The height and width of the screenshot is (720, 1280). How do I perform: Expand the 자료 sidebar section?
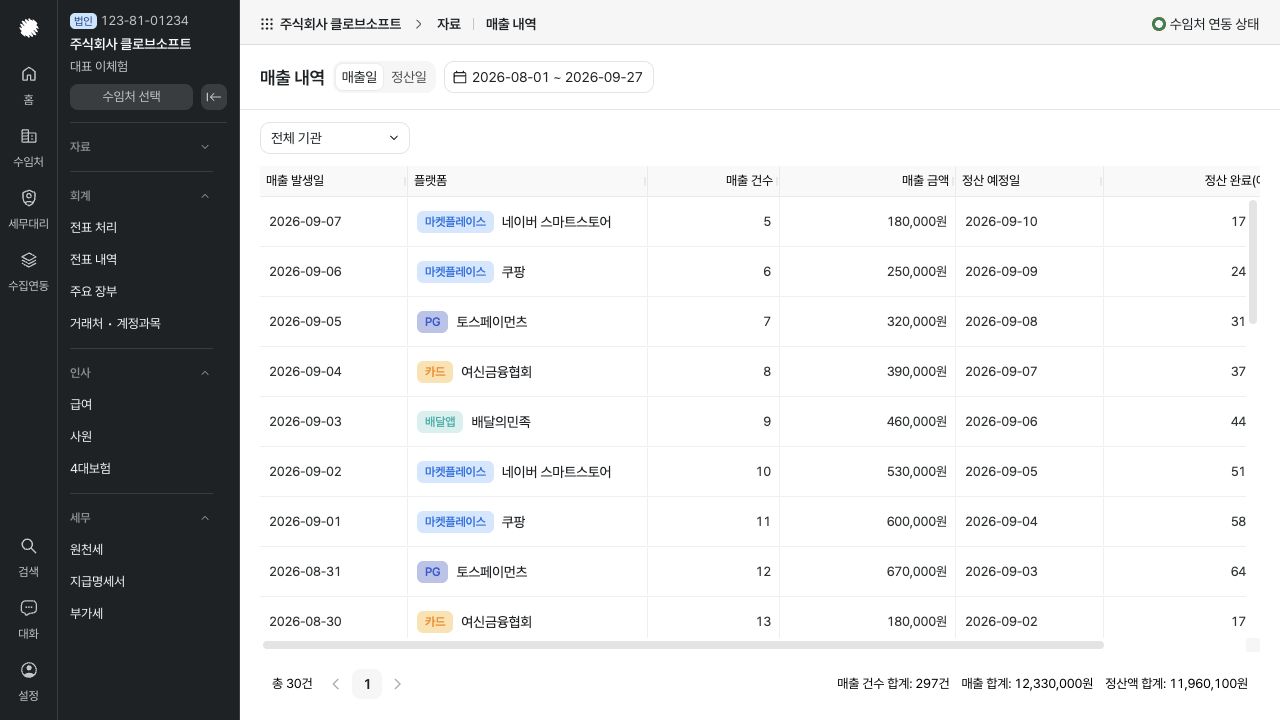tap(141, 147)
